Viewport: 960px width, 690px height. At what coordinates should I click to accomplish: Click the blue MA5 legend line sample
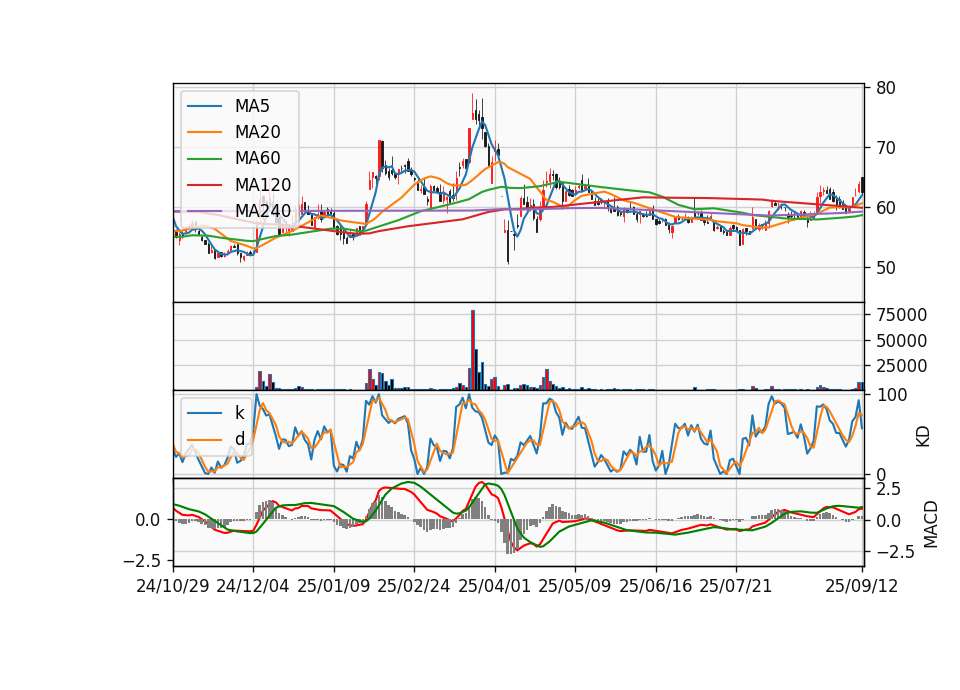[x=204, y=107]
